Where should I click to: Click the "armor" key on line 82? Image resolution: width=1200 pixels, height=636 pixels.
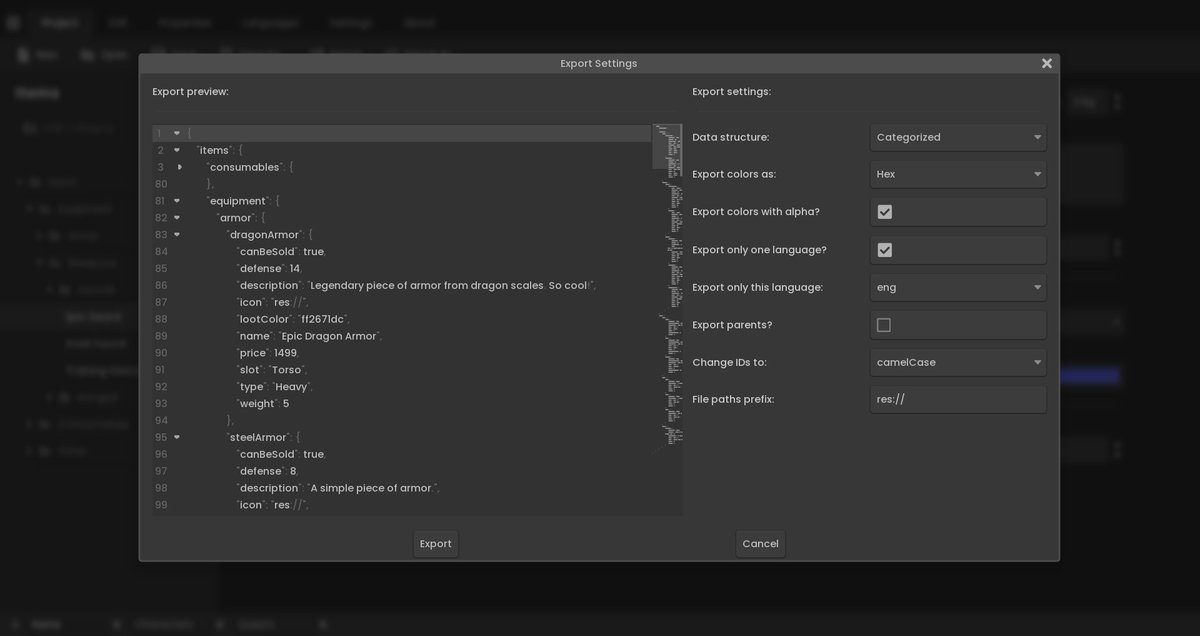[x=236, y=218]
